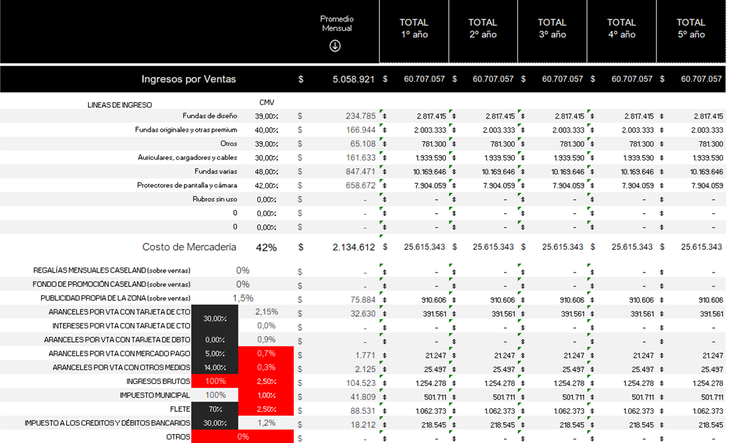Image resolution: width=730 pixels, height=443 pixels.
Task: Select the red 100% Ingresos Brutos cell
Action: coord(214,382)
